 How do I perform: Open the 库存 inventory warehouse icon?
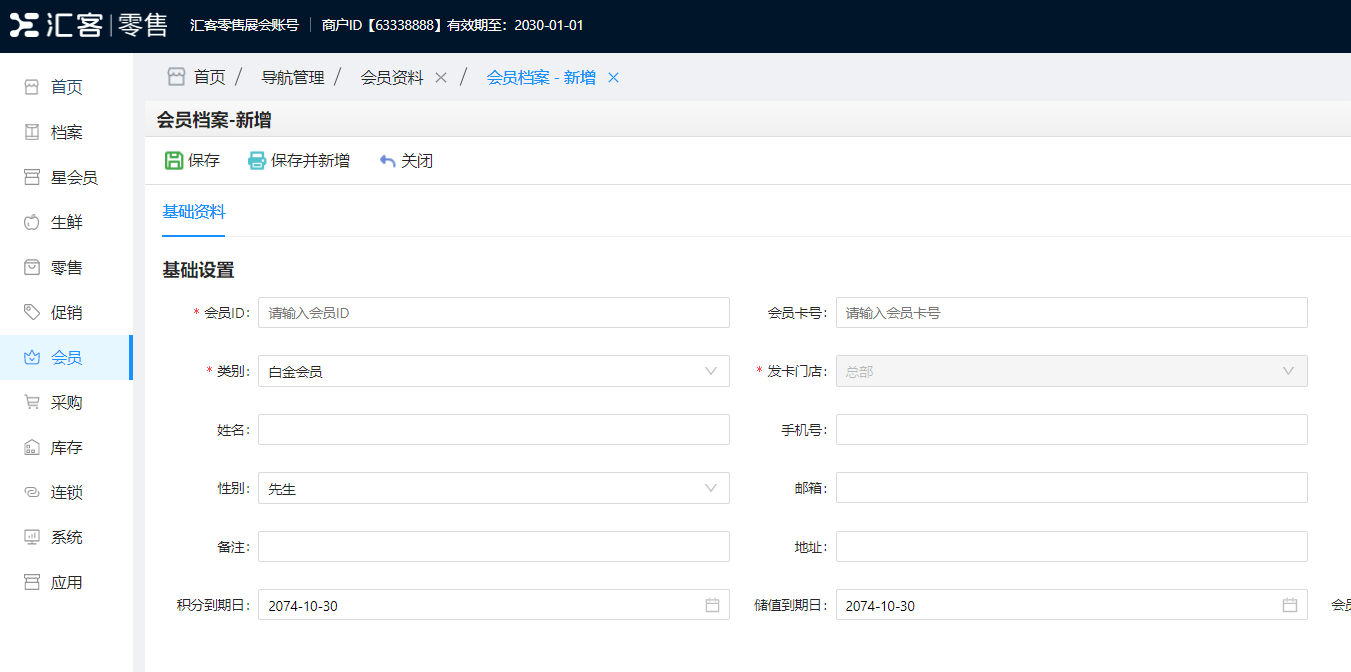point(32,448)
